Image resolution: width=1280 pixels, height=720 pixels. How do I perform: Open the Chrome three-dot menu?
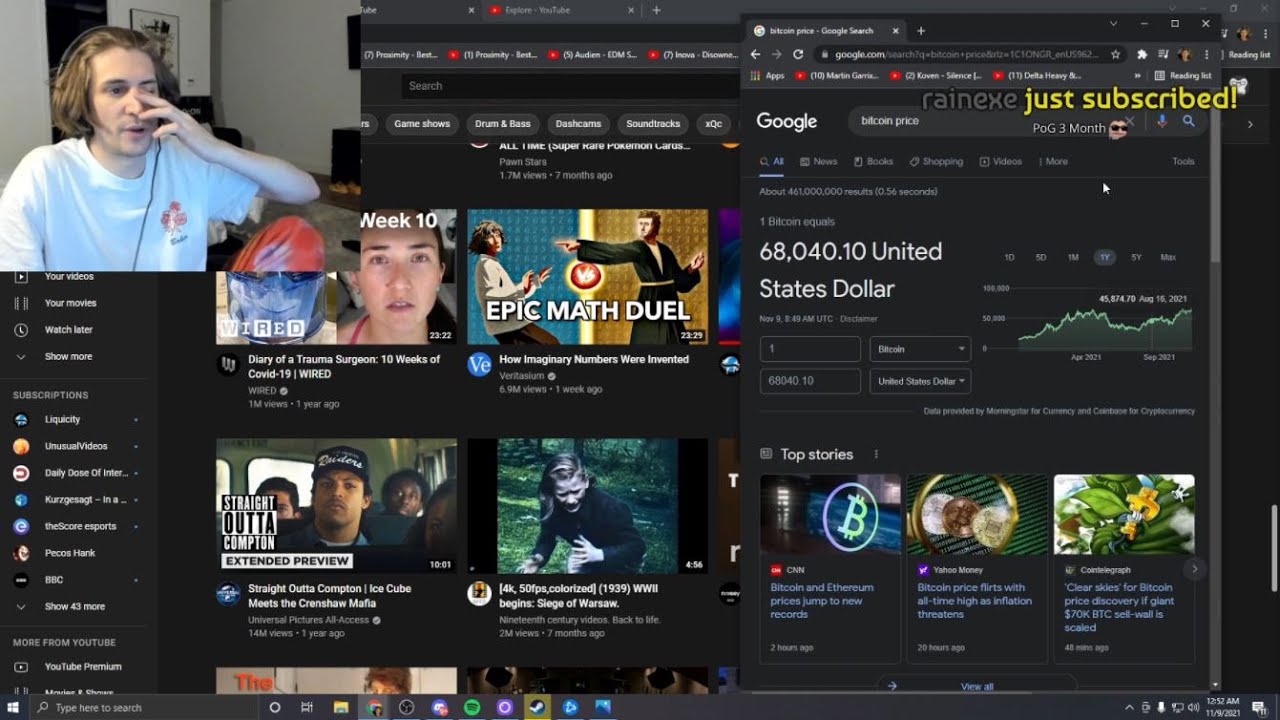[x=1207, y=54]
